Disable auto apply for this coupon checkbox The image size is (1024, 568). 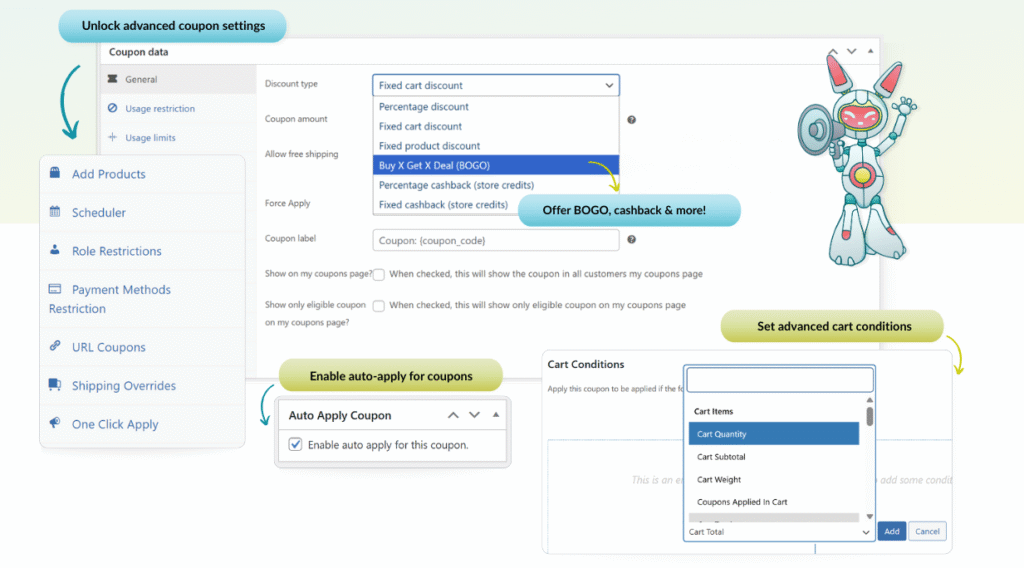[295, 445]
